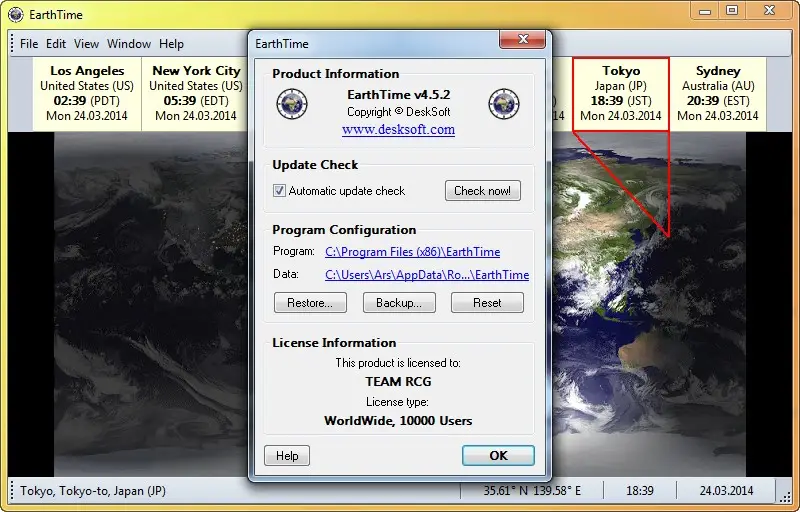Click the Check now! button
The height and width of the screenshot is (512, 800).
482,191
